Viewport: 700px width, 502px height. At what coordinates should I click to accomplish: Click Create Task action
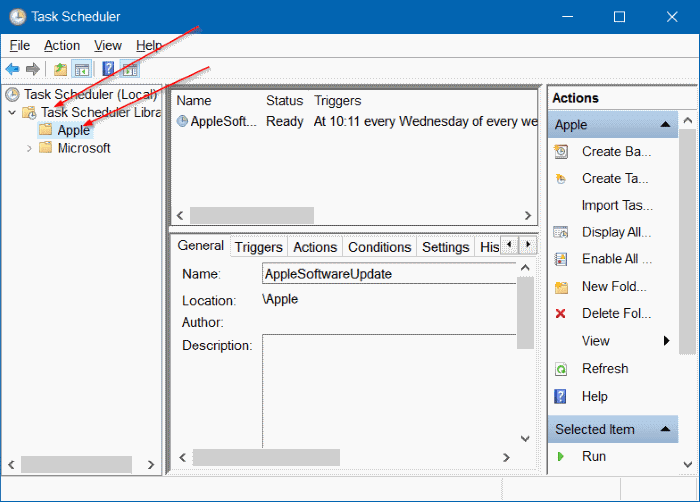point(613,179)
